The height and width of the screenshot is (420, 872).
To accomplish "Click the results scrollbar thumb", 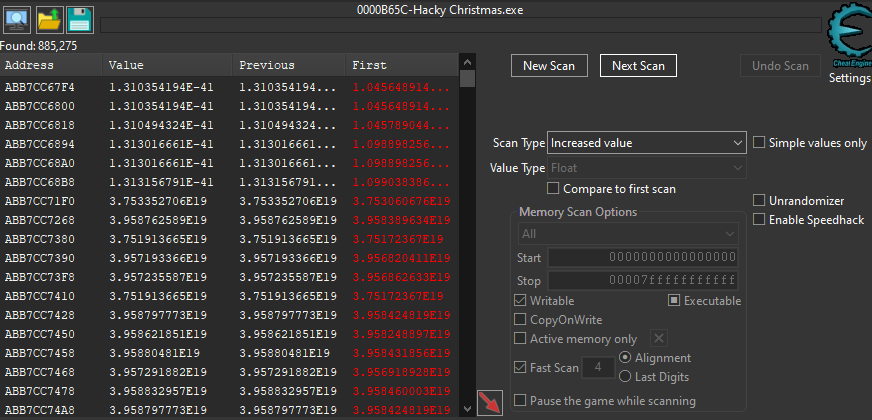I will (468, 78).
